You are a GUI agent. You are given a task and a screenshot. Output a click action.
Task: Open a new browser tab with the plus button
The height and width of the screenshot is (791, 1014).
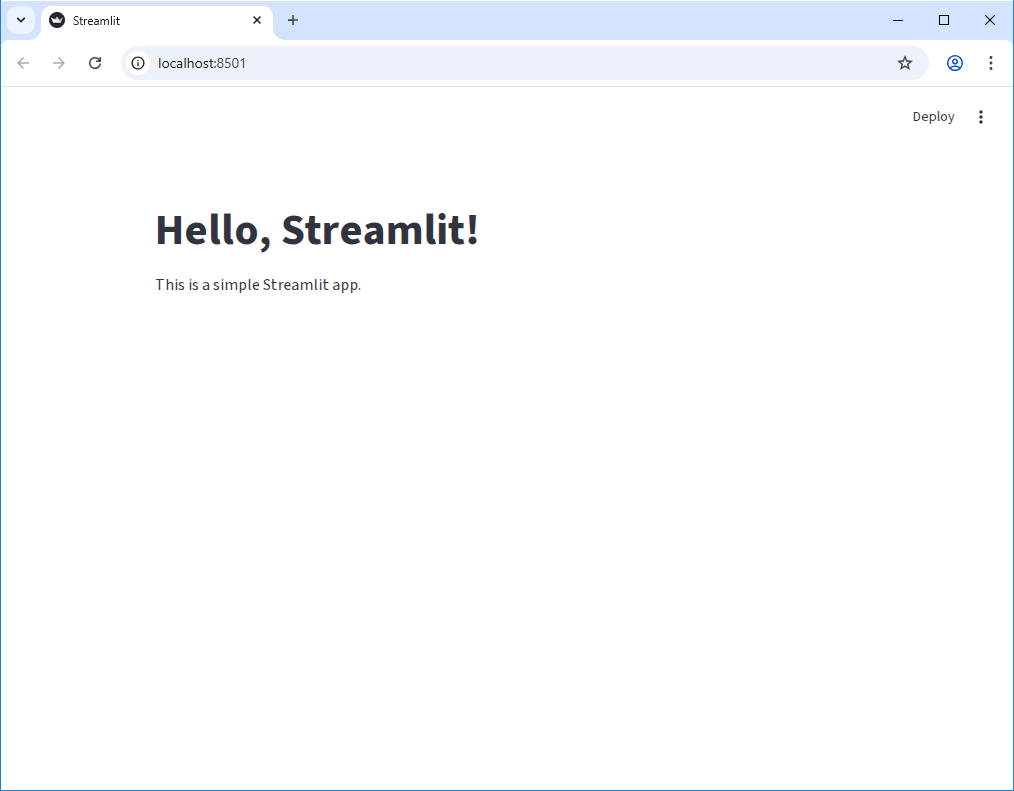[293, 20]
